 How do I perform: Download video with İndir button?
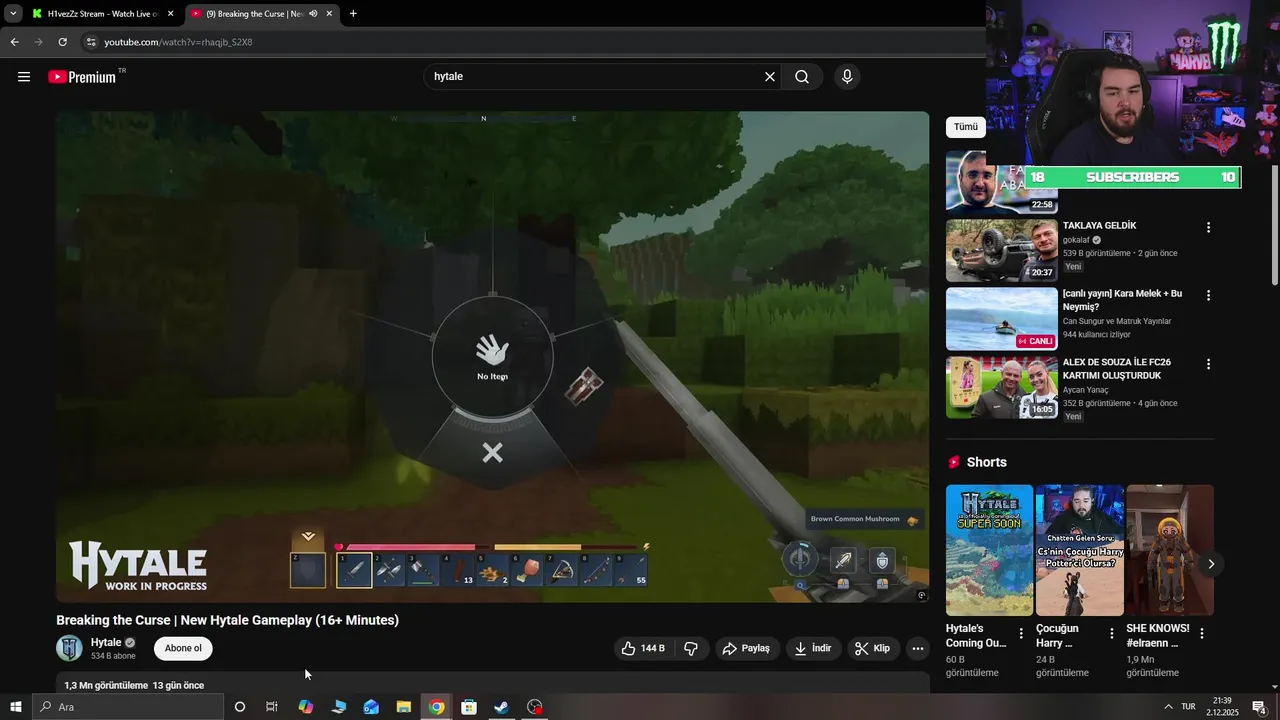point(813,648)
